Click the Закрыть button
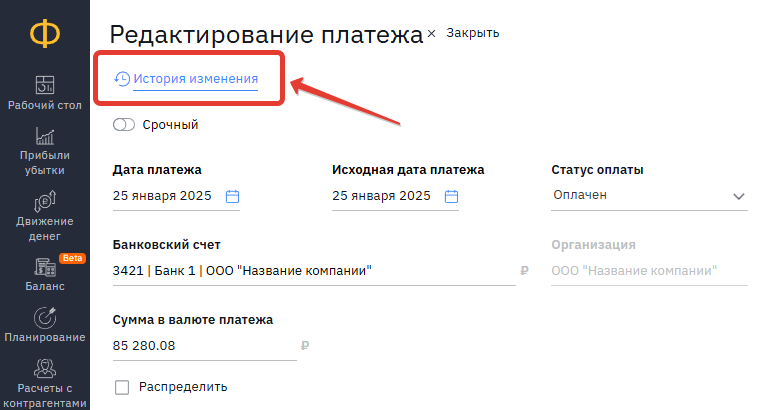 coord(473,33)
